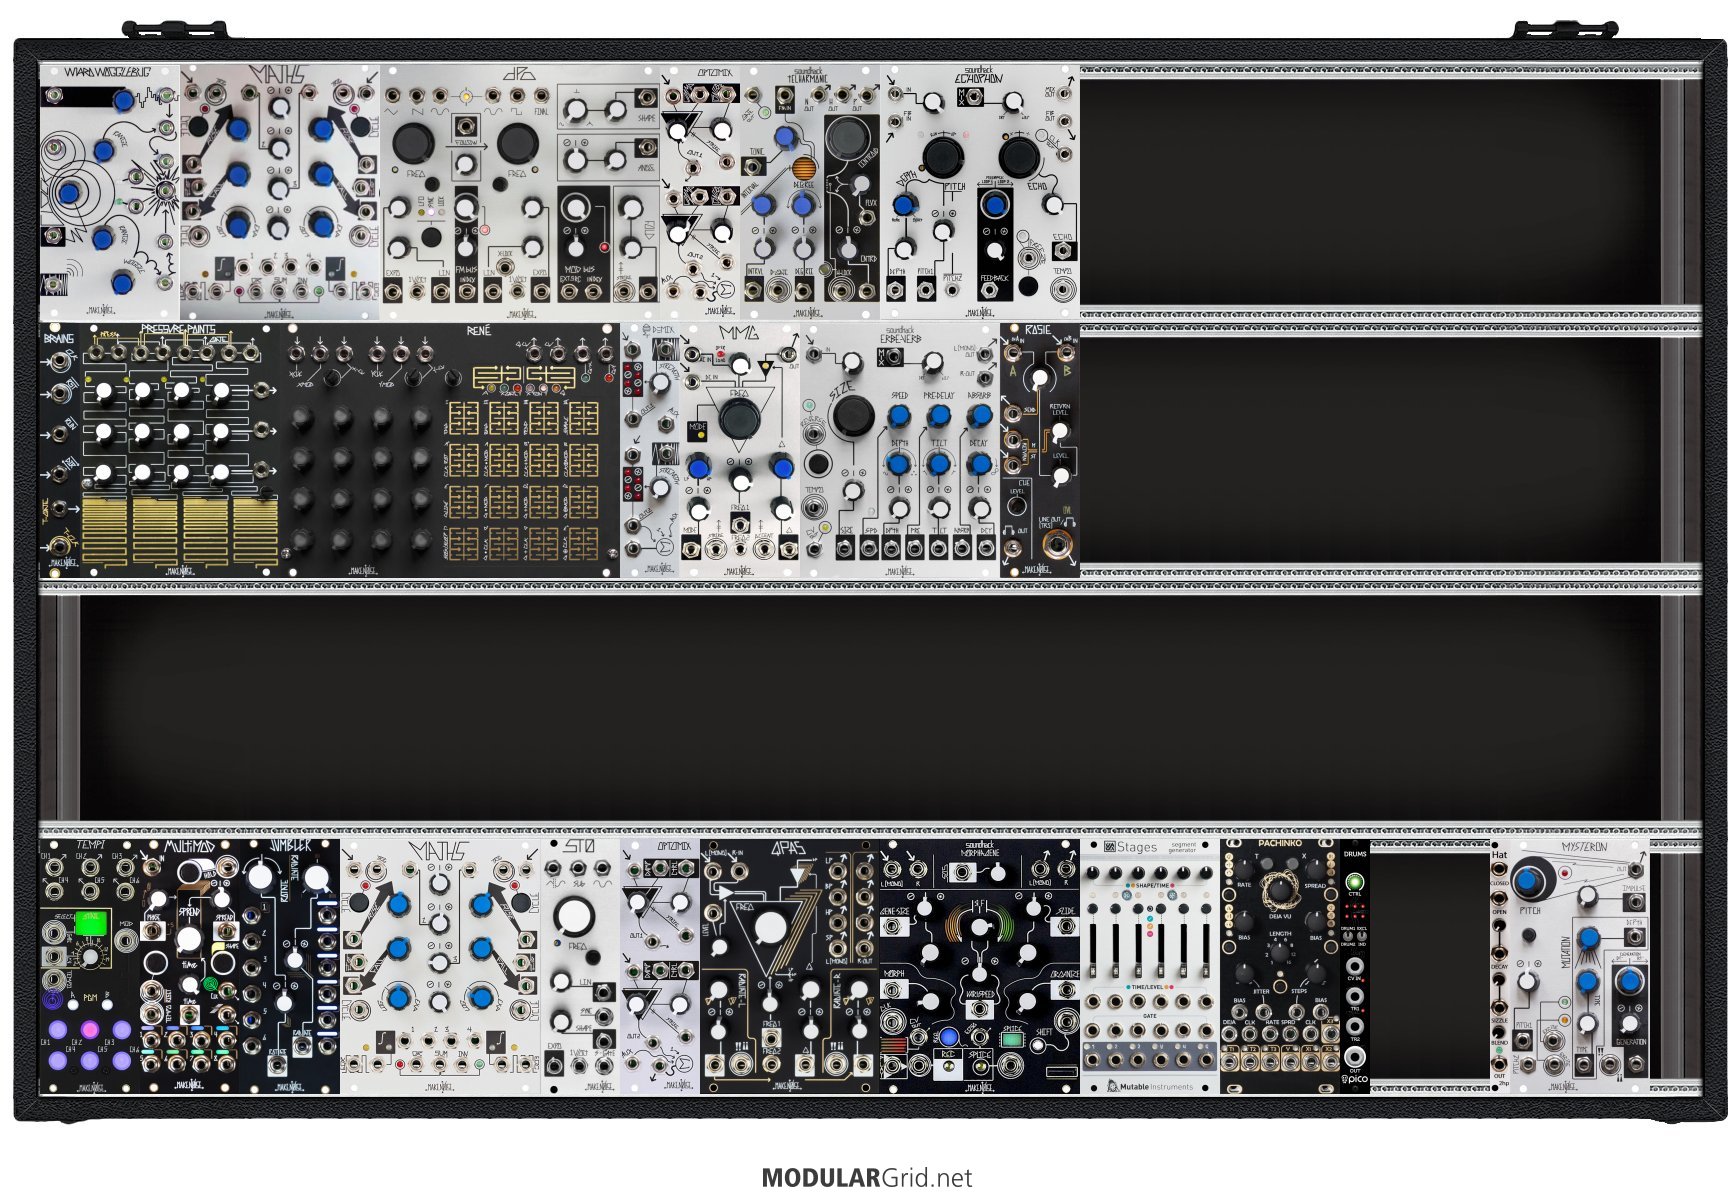
Task: Click the first slider on Stages
Action: click(x=1095, y=953)
